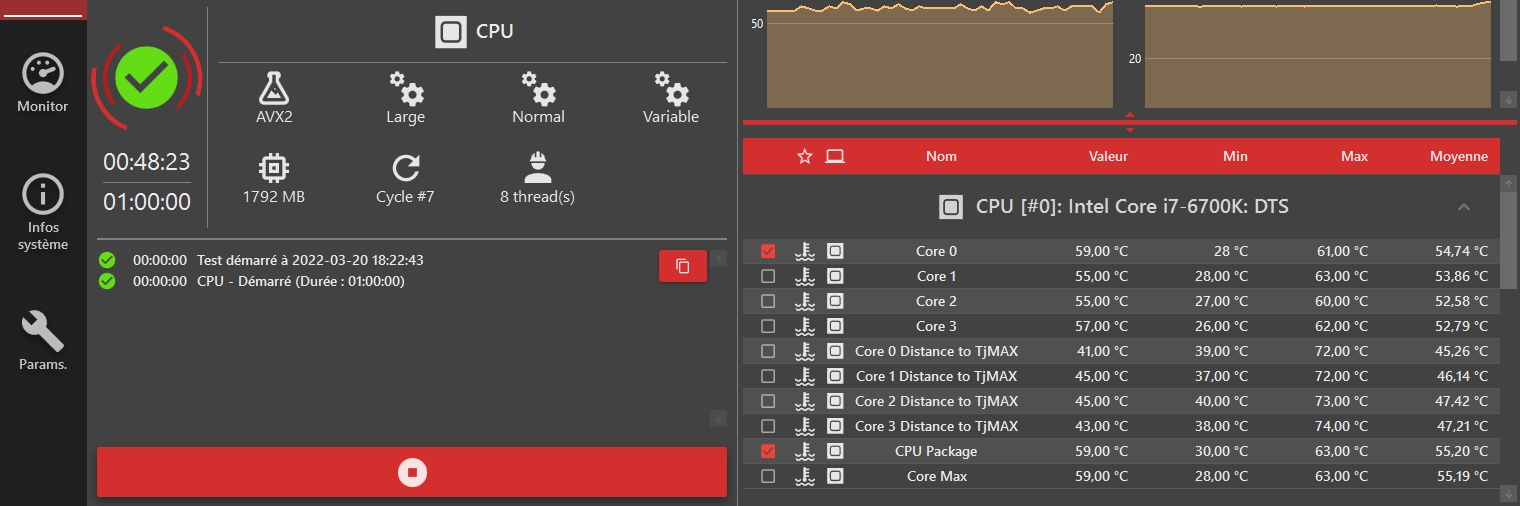Click the Large data set gears icon
Screen dimensions: 1520x506
pyautogui.click(x=405, y=89)
